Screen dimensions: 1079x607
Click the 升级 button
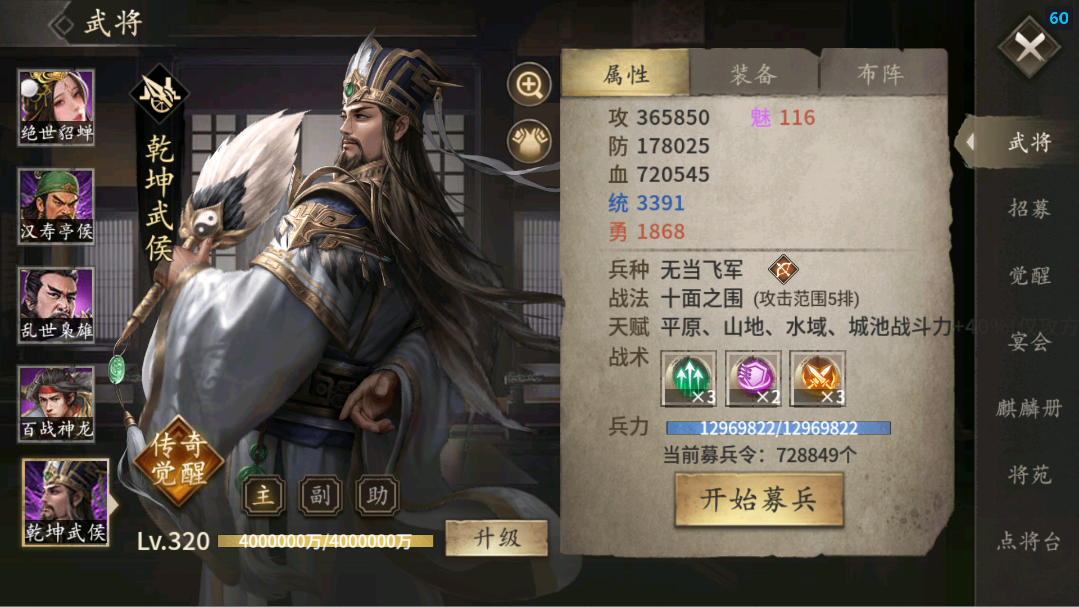click(497, 538)
